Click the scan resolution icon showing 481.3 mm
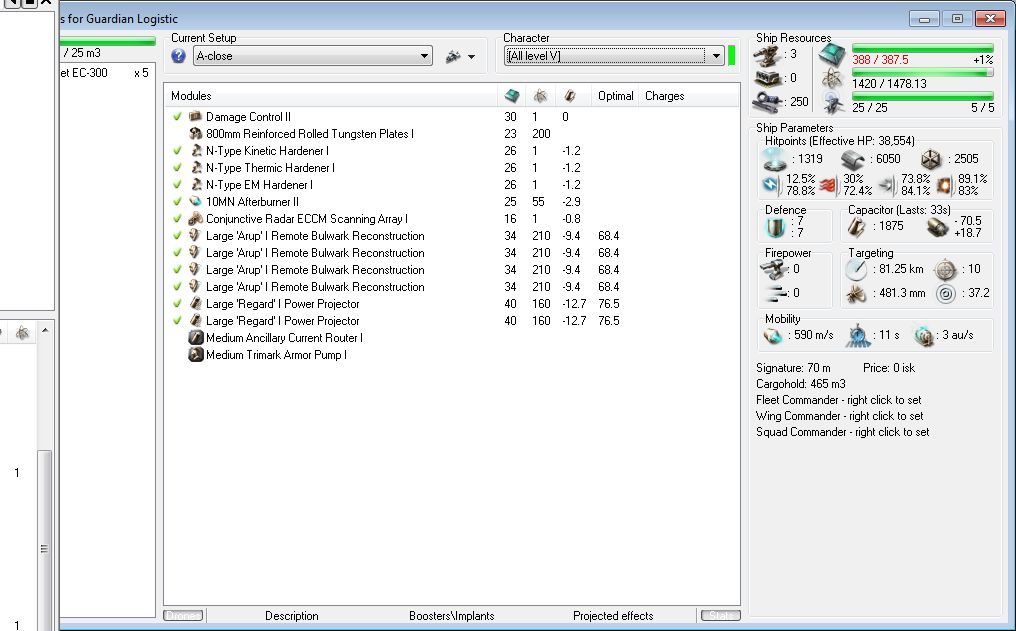 point(857,293)
